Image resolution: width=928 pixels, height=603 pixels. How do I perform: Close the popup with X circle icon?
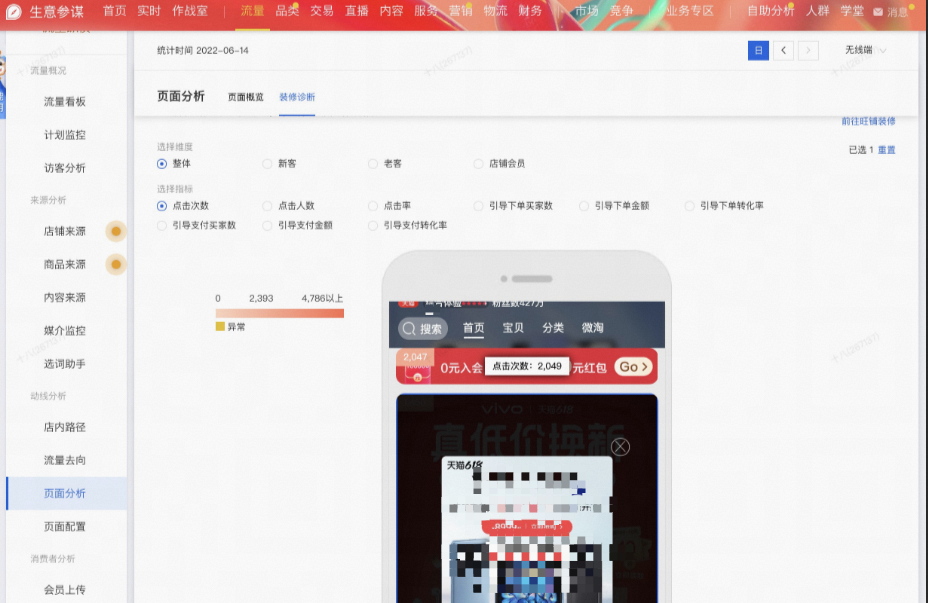(x=620, y=447)
